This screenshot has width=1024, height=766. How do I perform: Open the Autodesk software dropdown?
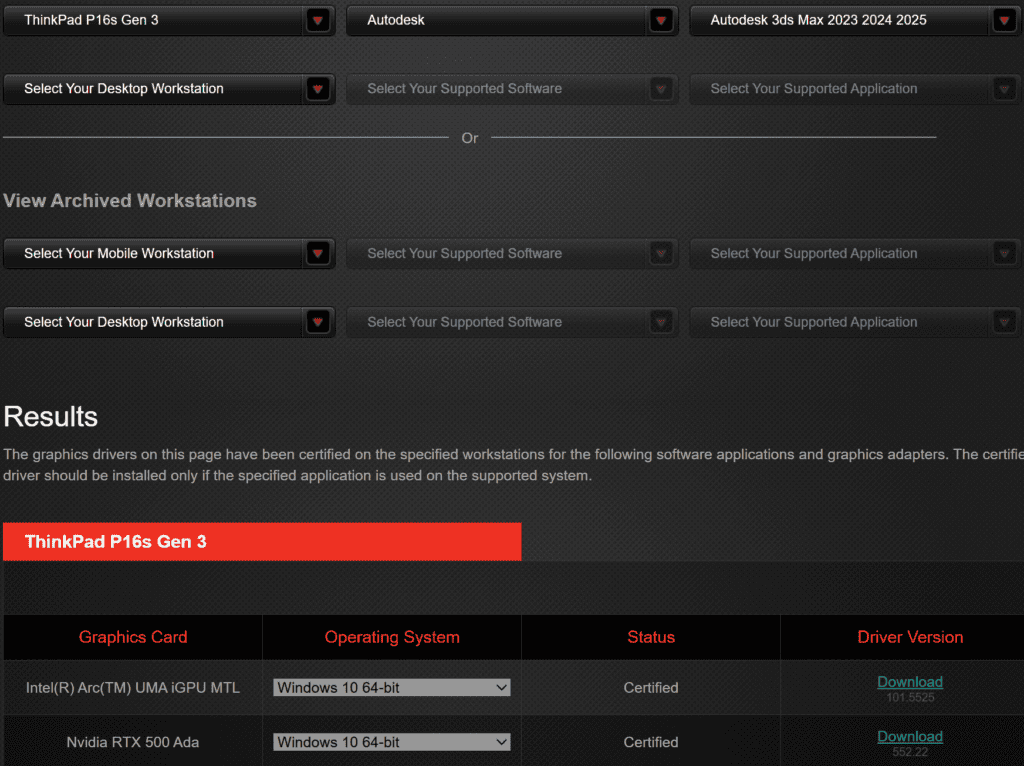(x=512, y=20)
